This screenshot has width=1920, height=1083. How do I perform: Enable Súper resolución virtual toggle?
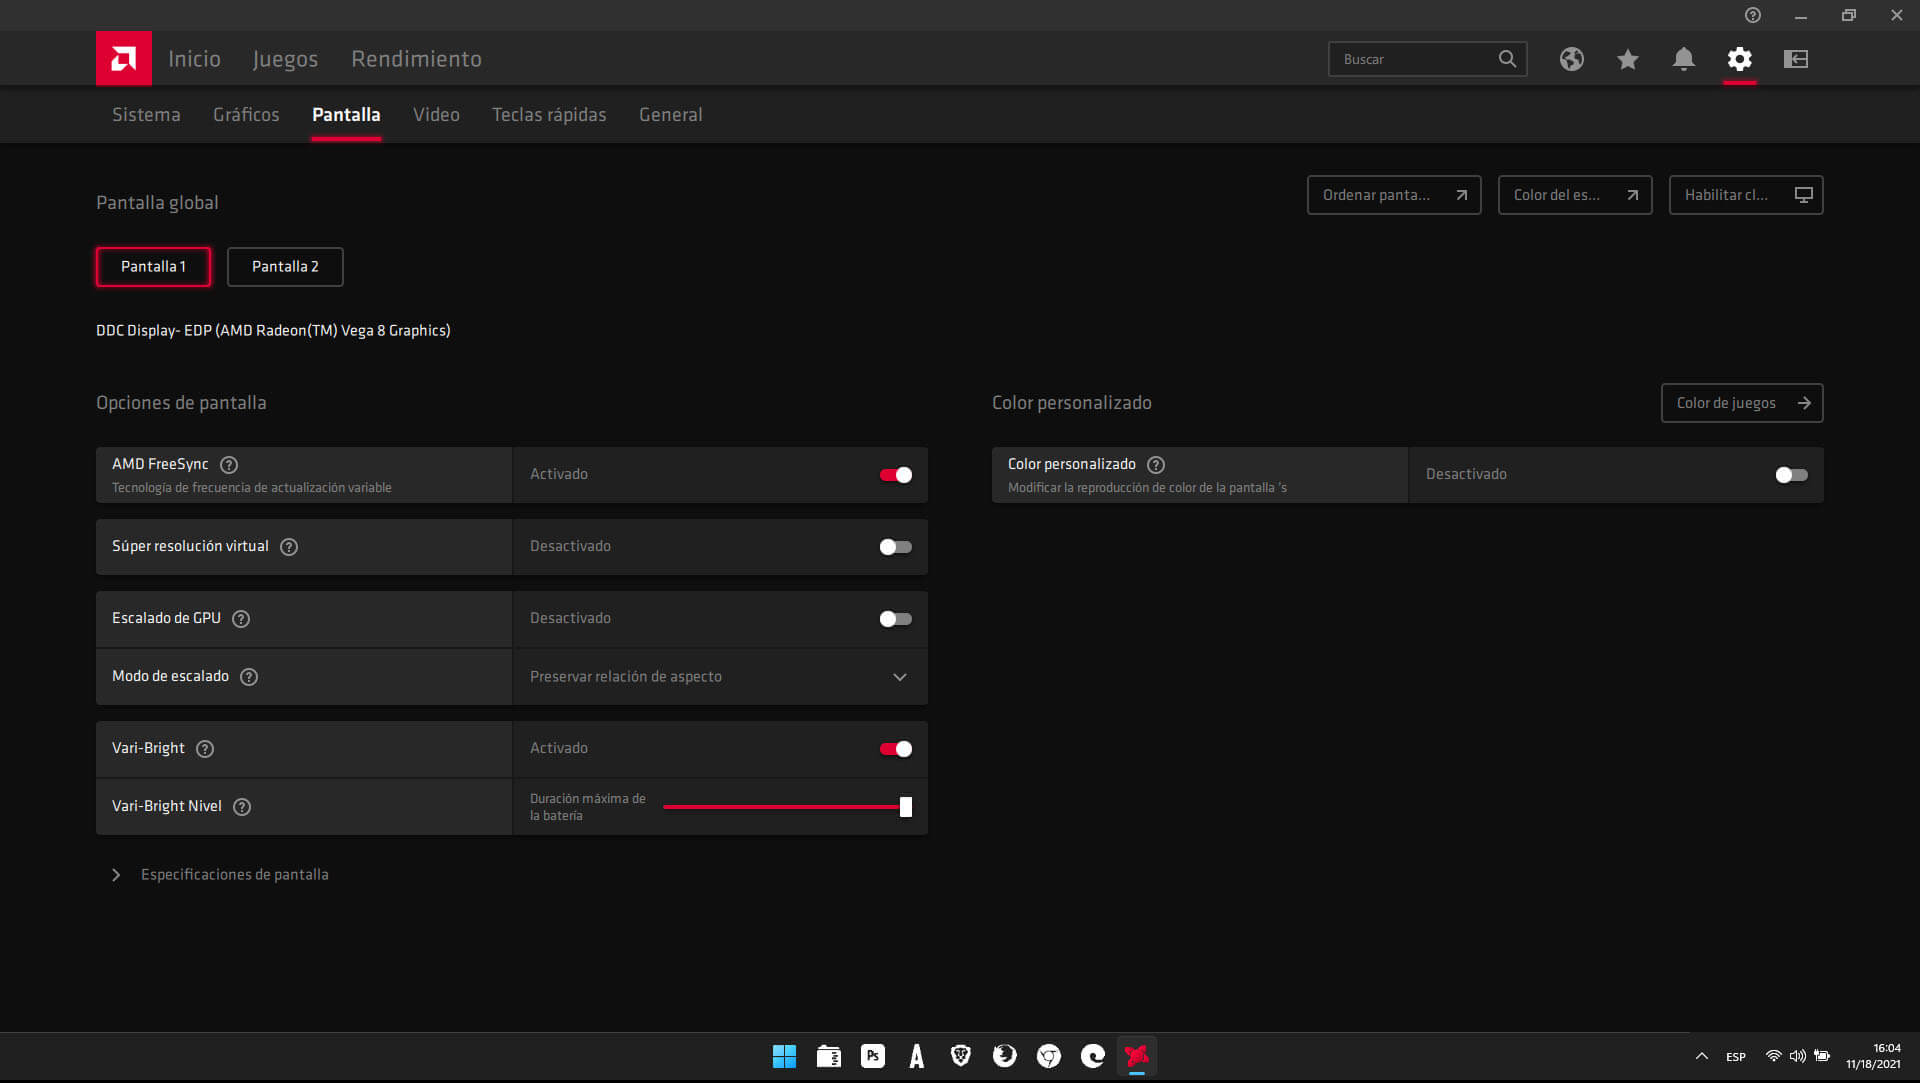tap(896, 547)
